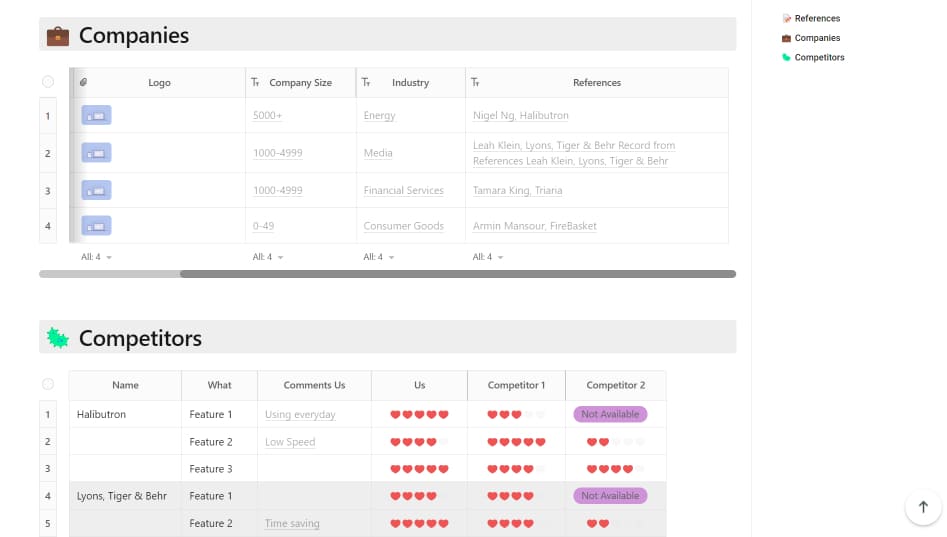Screen dimensions: 947x537
Task: Click the briefcase icon in the sidebar outline
Action: pyautogui.click(x=786, y=38)
